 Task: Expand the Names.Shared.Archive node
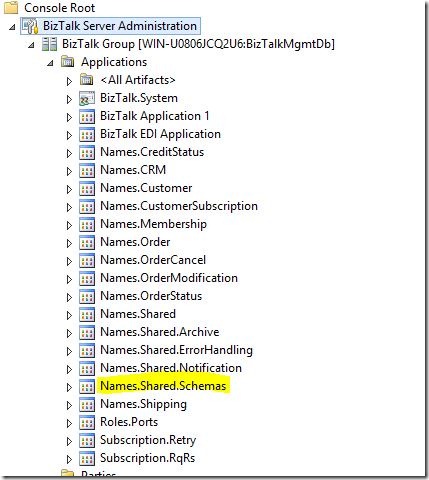tap(69, 333)
